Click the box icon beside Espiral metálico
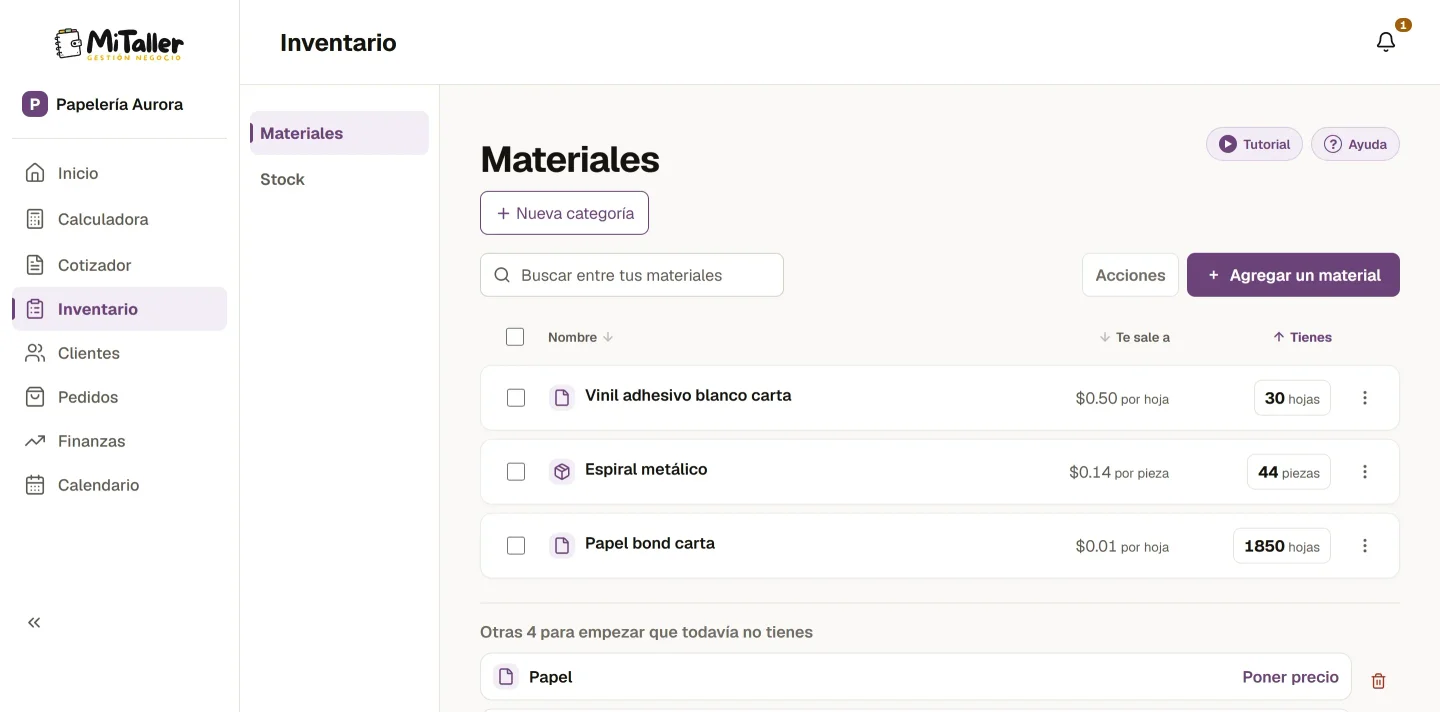The height and width of the screenshot is (712, 1440). pyautogui.click(x=562, y=472)
